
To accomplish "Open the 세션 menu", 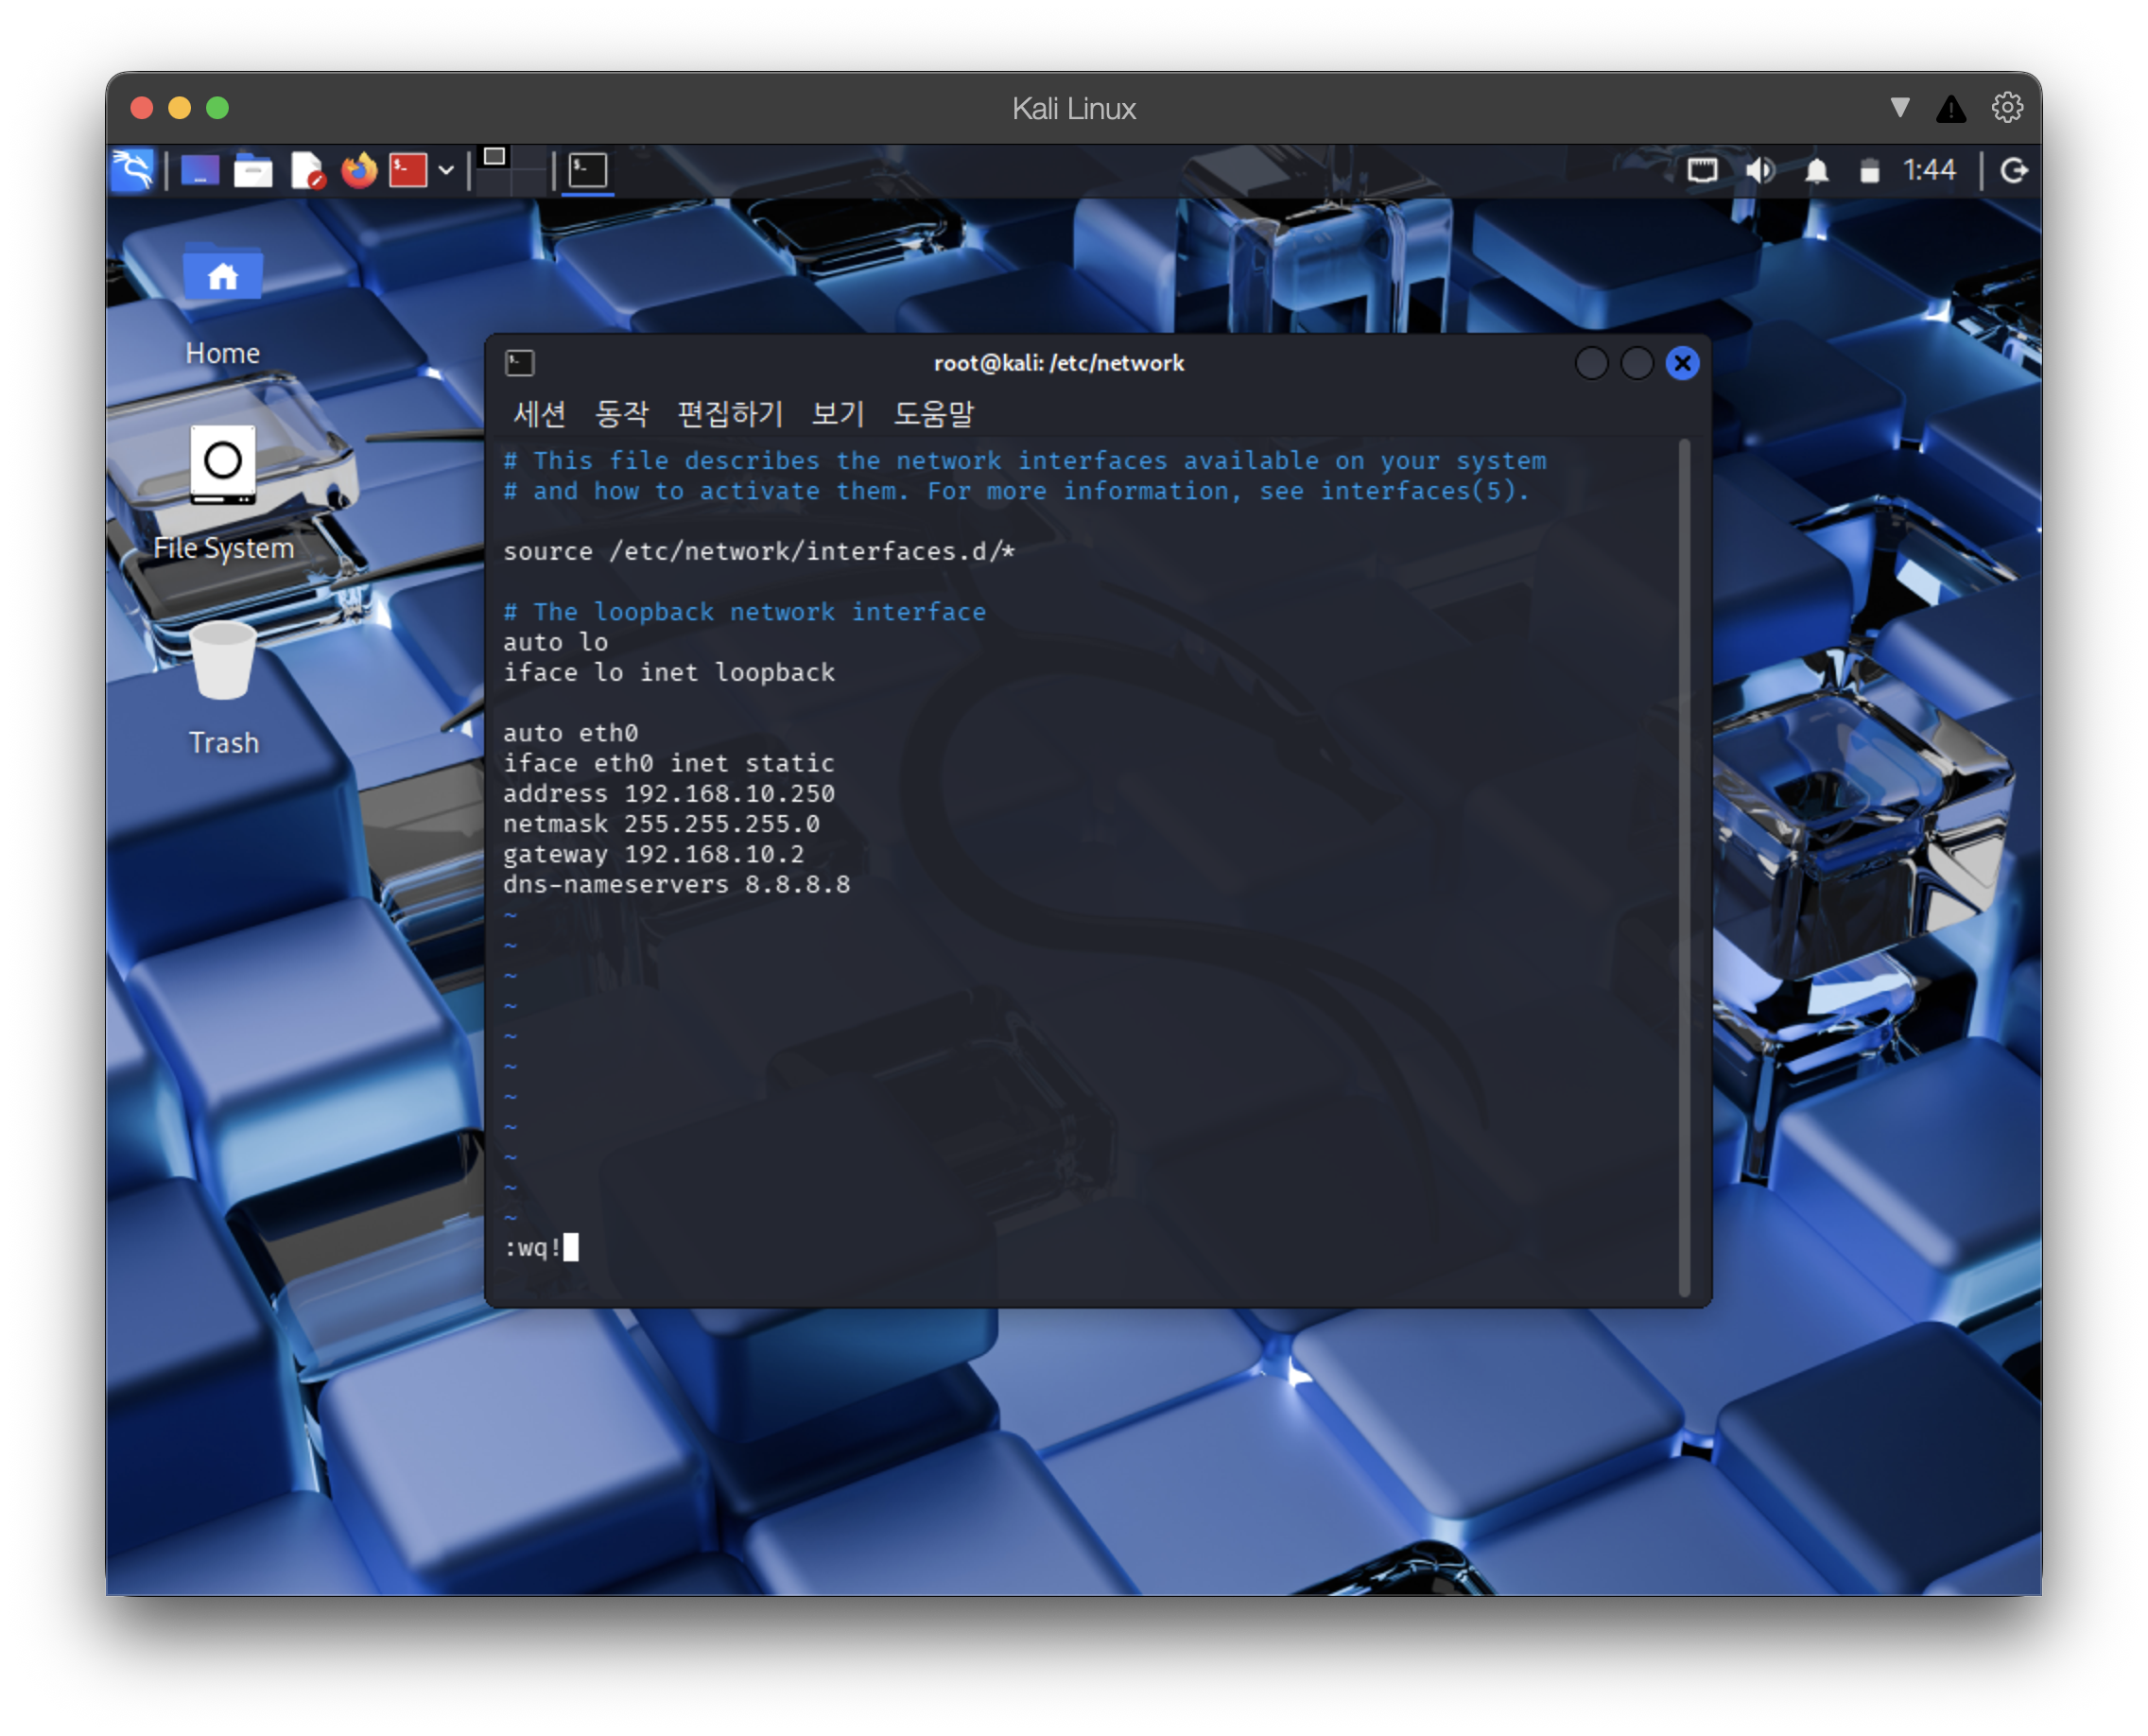I will click(539, 413).
